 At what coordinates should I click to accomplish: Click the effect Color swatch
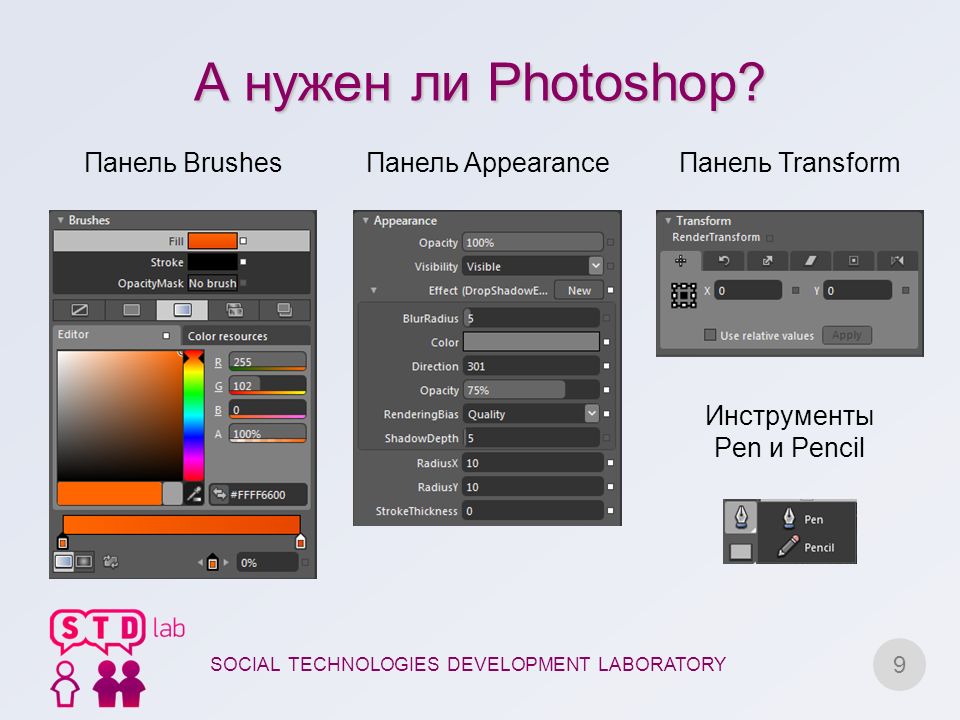pyautogui.click(x=531, y=342)
